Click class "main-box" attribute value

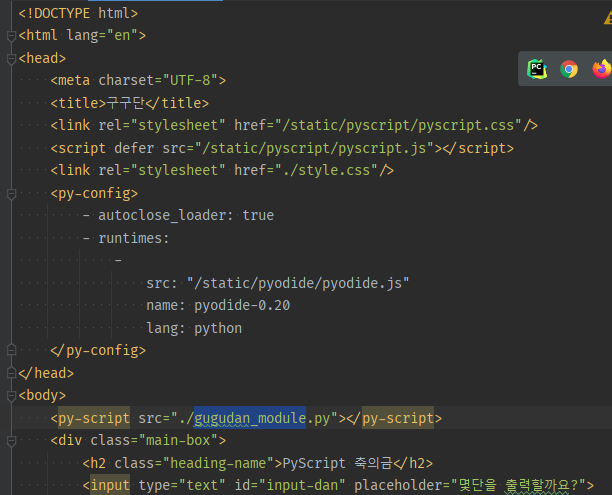[178, 441]
